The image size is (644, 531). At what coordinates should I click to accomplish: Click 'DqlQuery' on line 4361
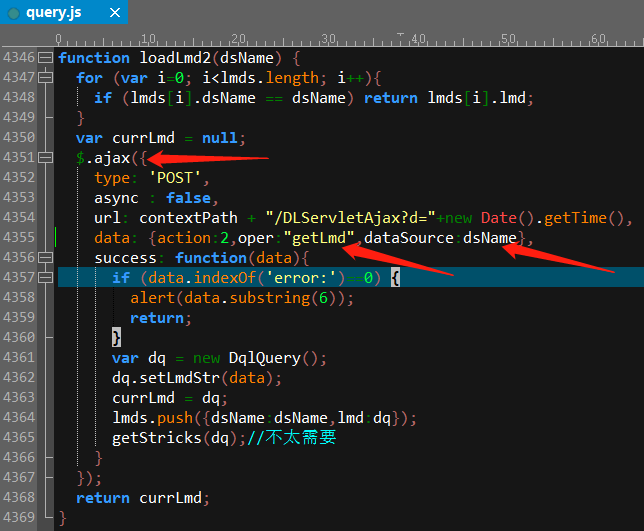pos(265,358)
